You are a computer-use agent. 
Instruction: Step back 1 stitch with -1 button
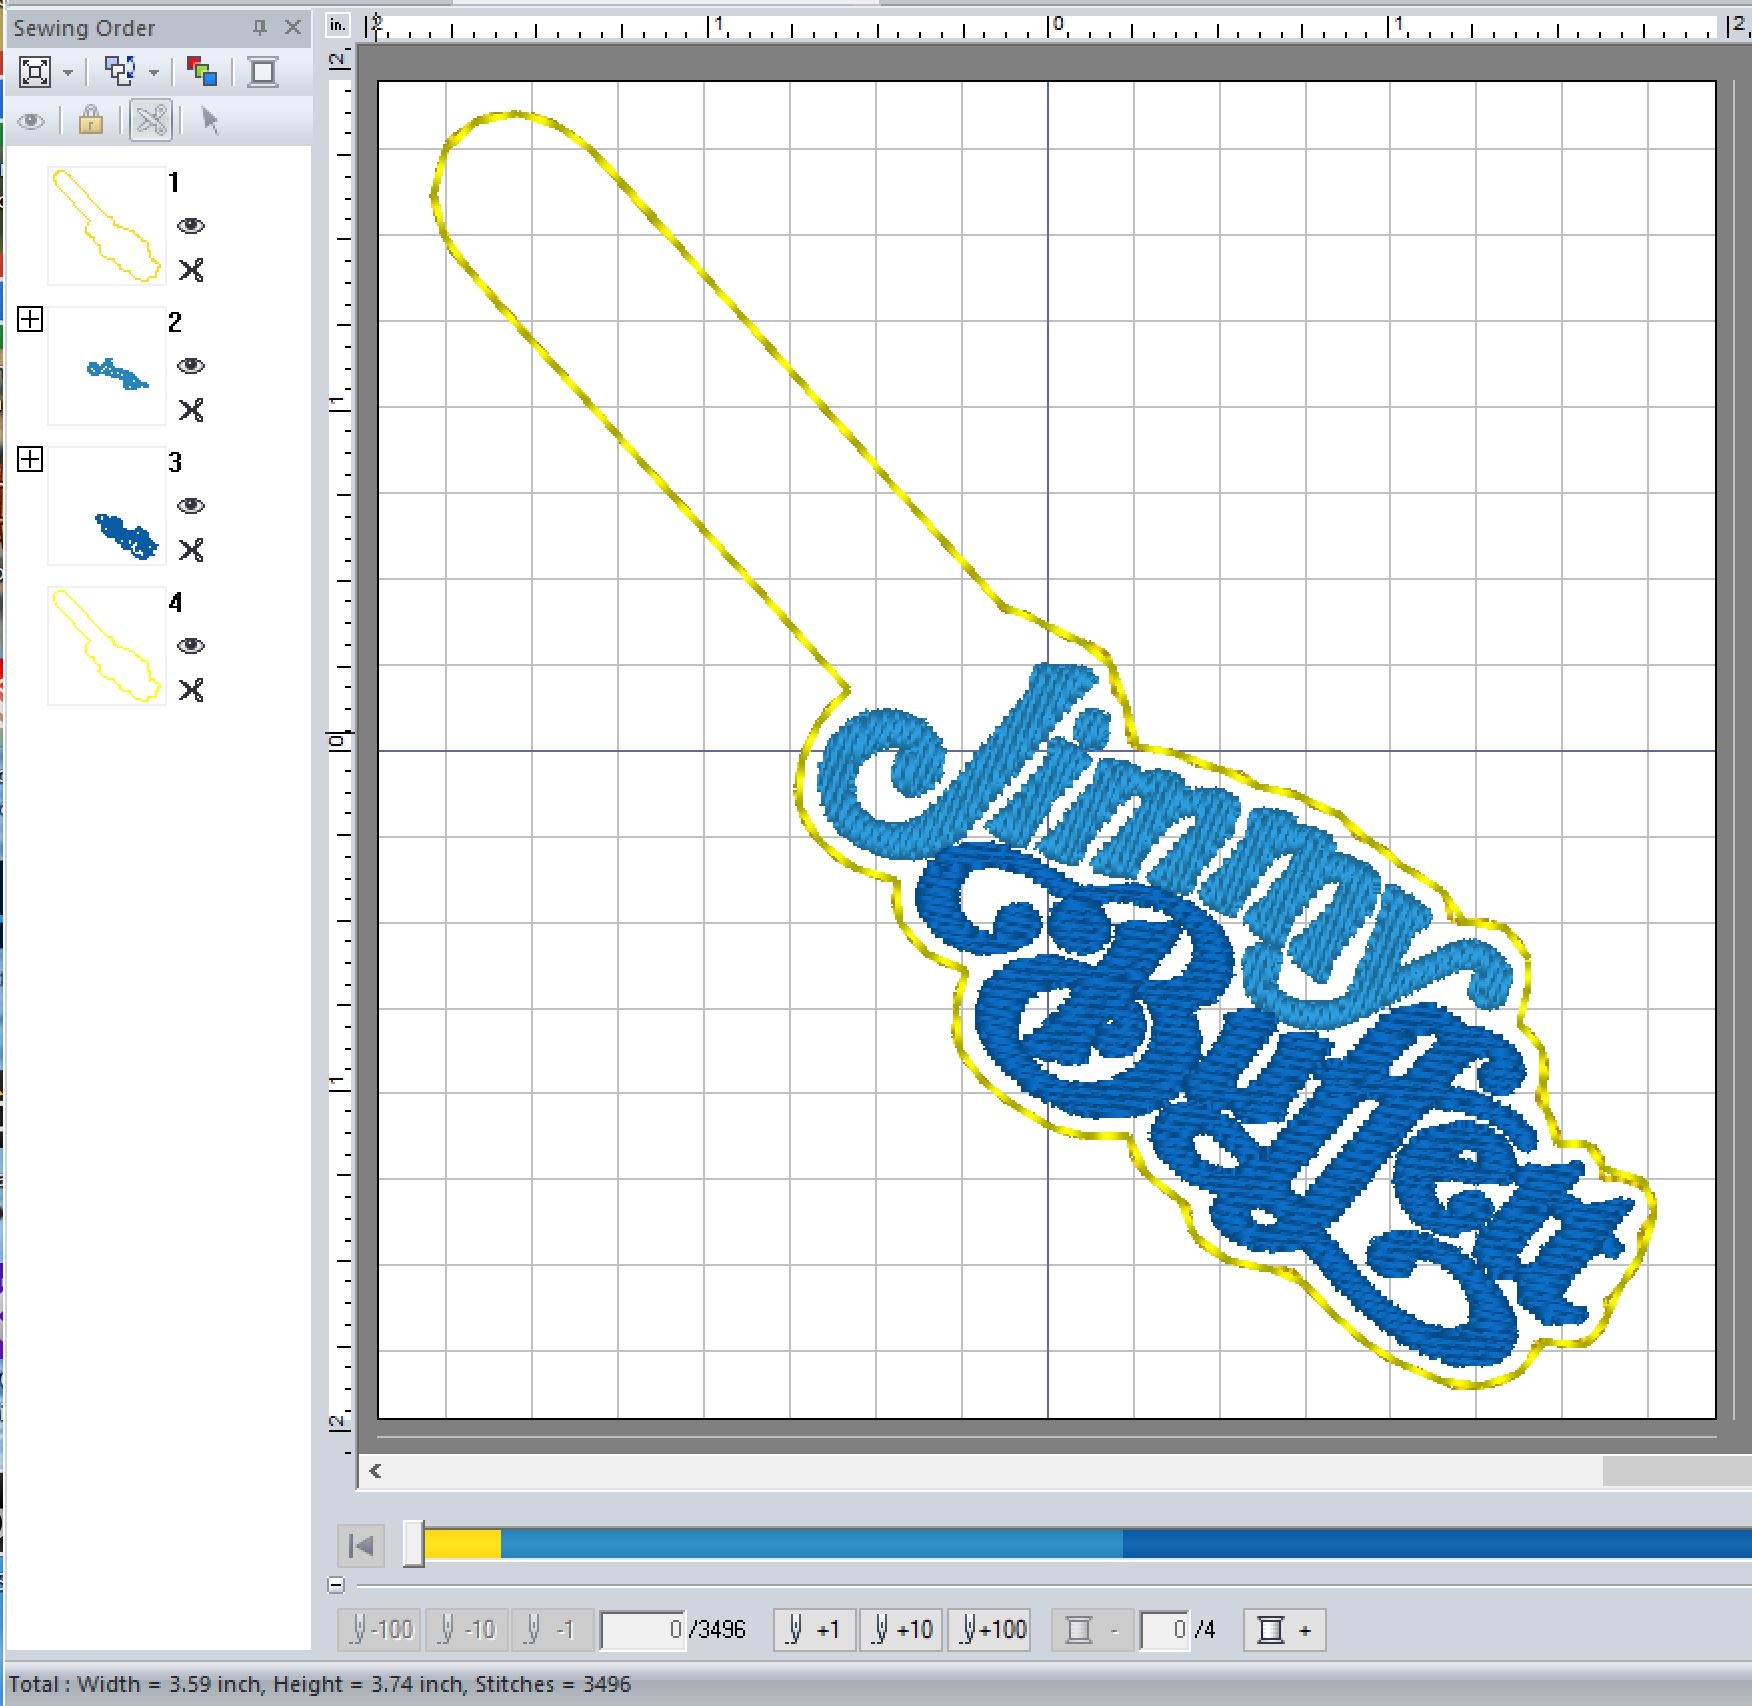552,1630
